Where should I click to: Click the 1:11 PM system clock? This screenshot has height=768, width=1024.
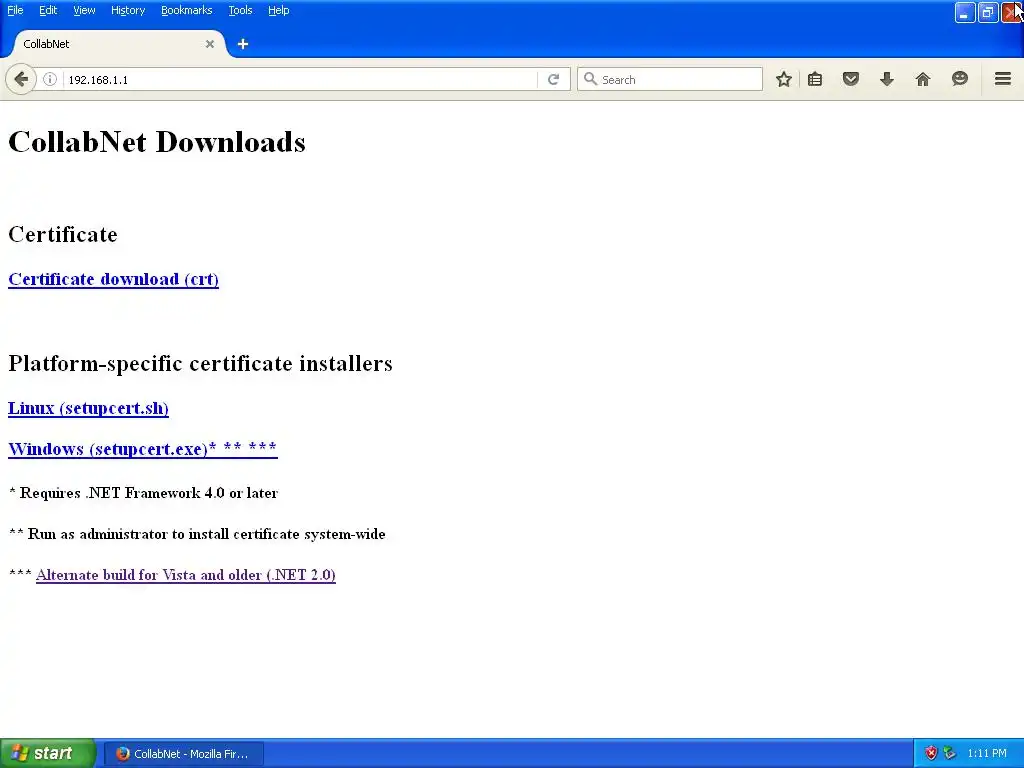click(x=987, y=753)
